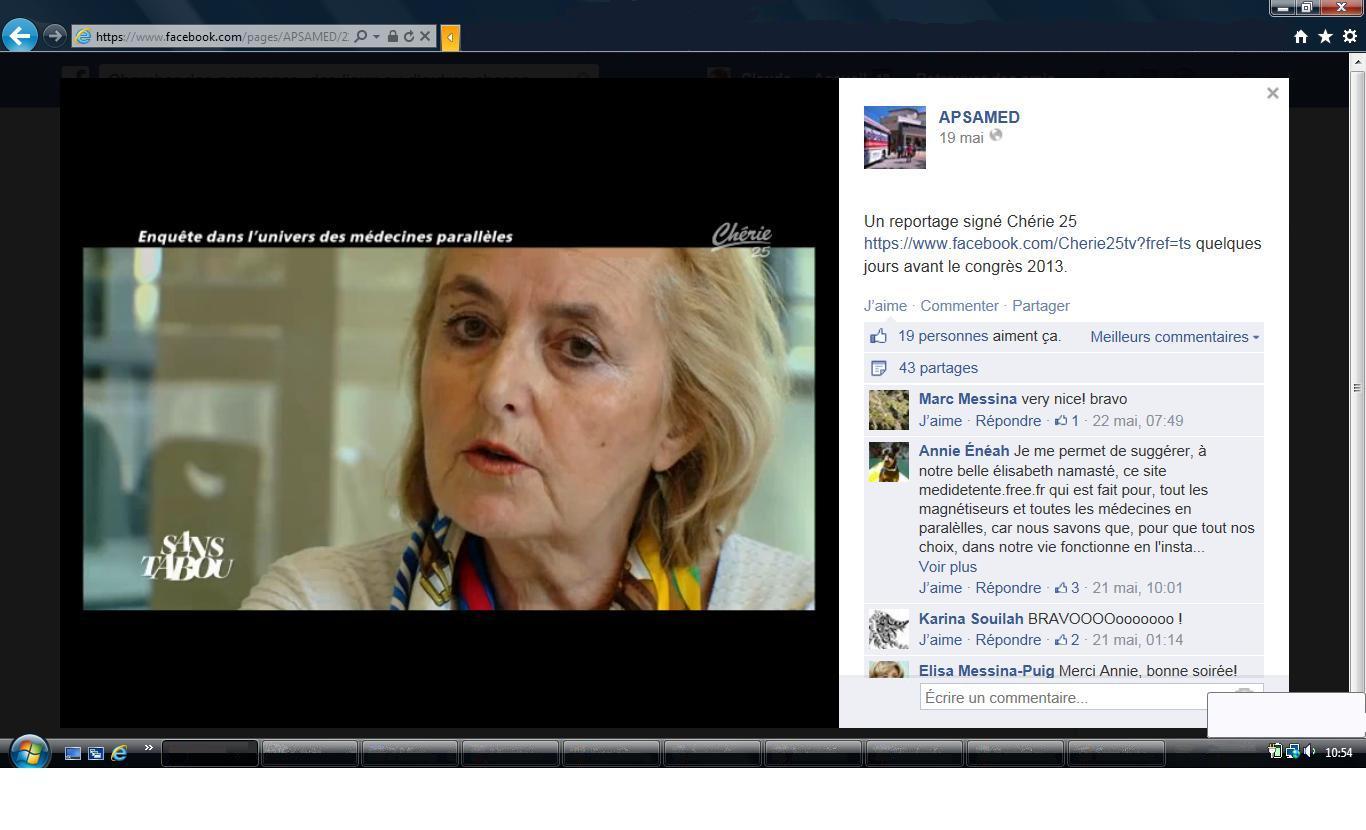The height and width of the screenshot is (830, 1366).
Task: Open the address bar autocomplete dropdown arrow
Action: [x=376, y=36]
